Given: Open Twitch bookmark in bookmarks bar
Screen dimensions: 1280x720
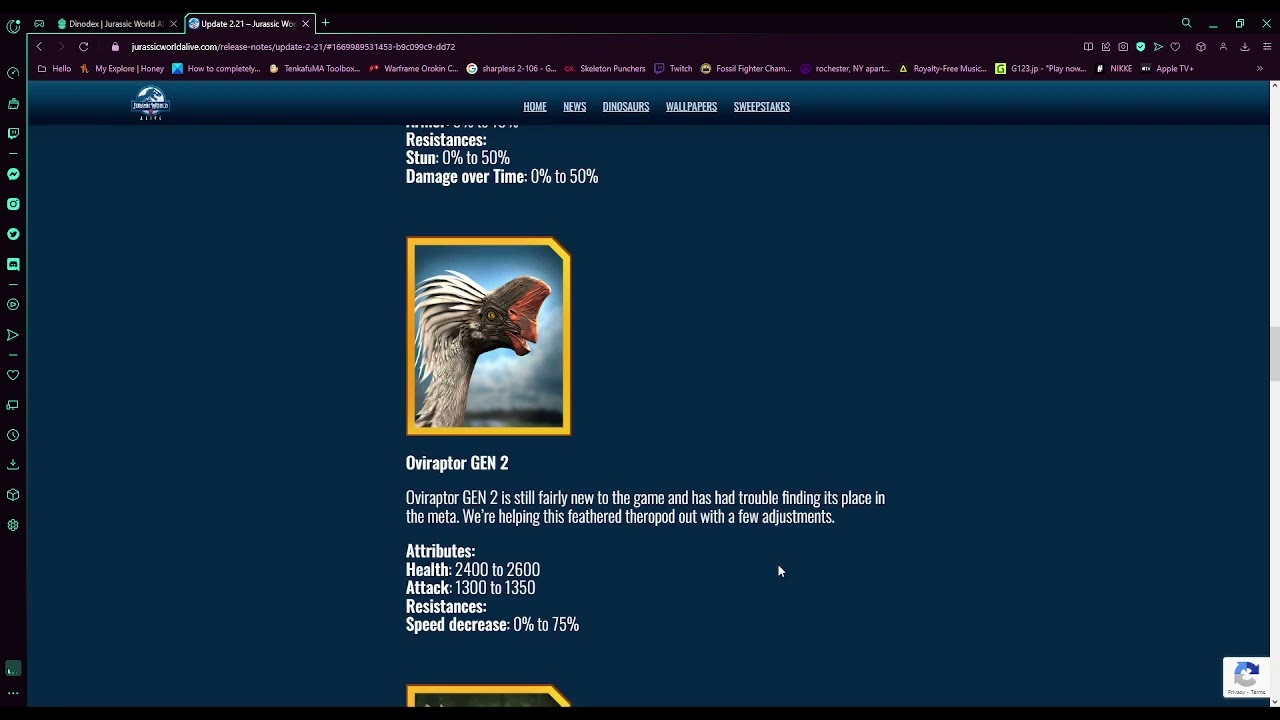Looking at the screenshot, I should pos(673,69).
